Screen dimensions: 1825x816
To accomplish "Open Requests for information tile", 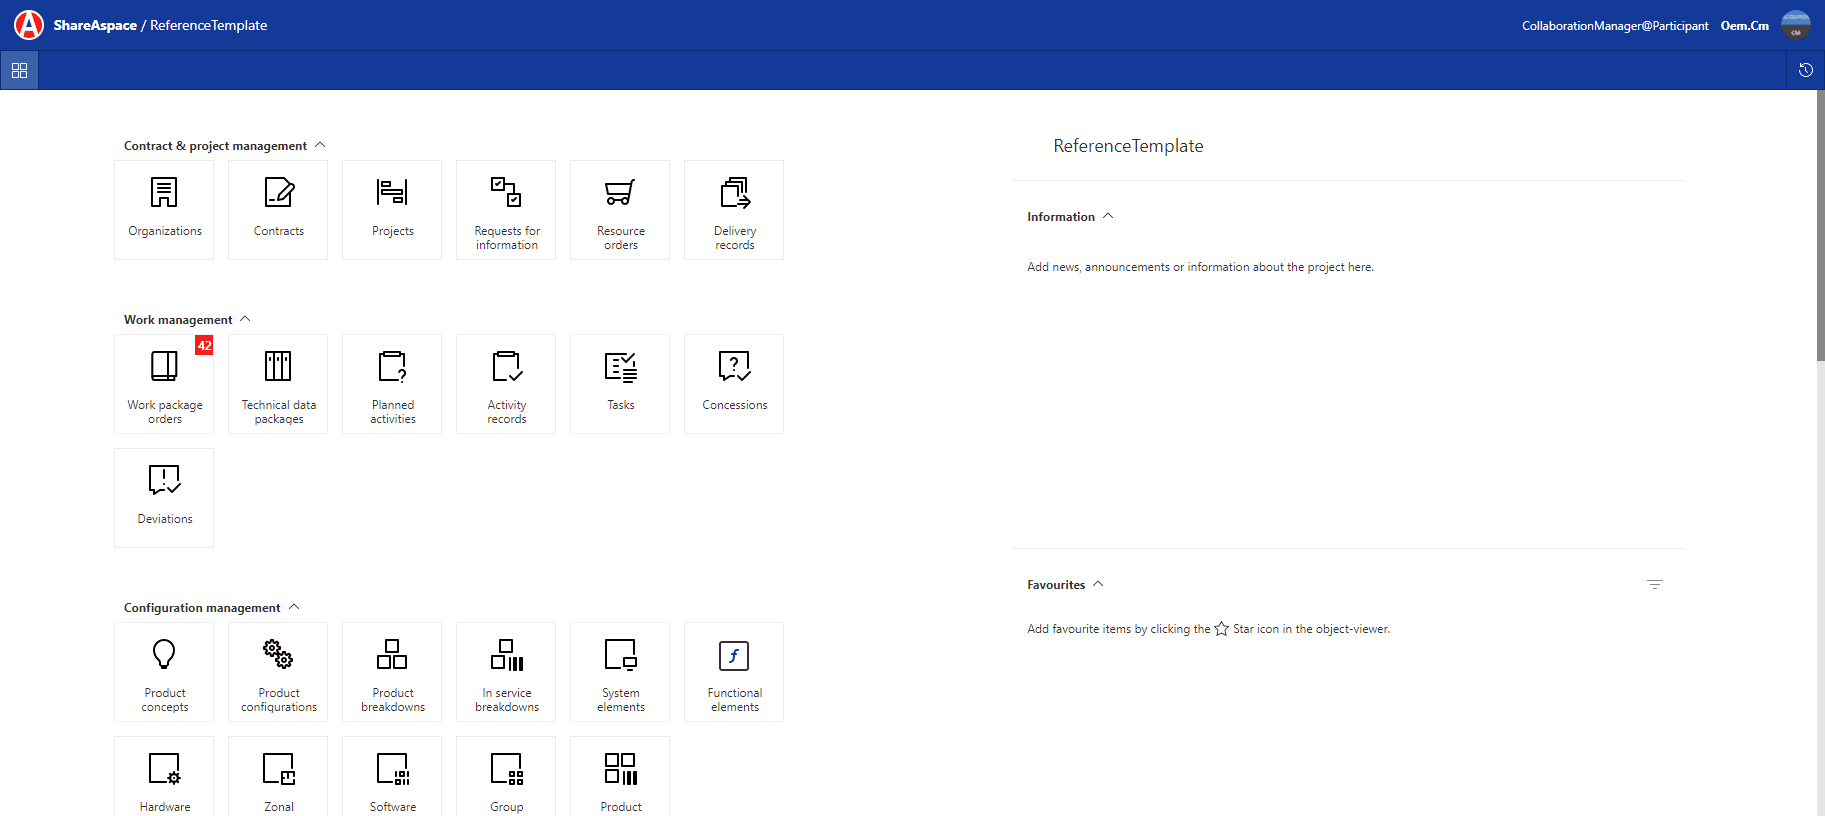I will pos(506,210).
